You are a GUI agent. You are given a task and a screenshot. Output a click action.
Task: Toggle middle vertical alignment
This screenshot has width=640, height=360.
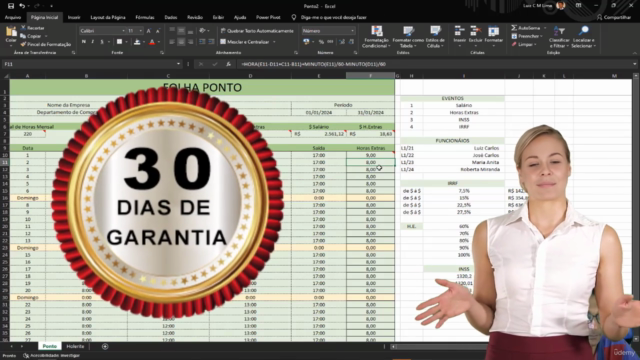(x=181, y=31)
